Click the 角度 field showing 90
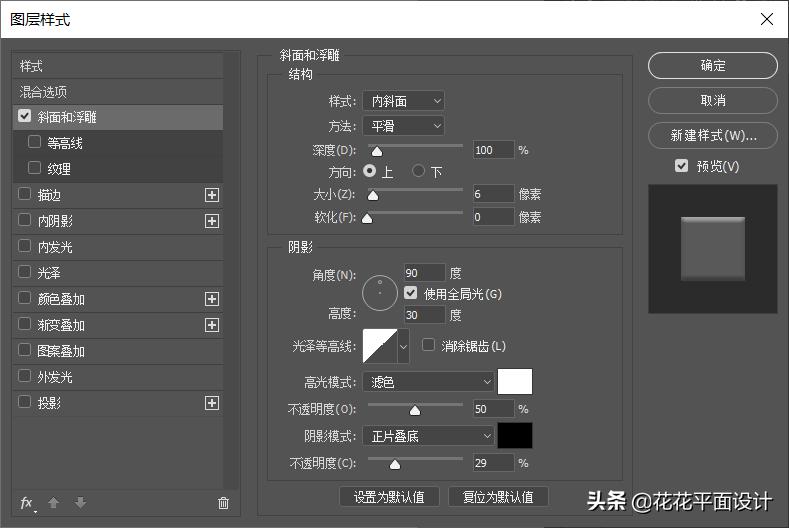This screenshot has width=789, height=528. click(x=425, y=273)
